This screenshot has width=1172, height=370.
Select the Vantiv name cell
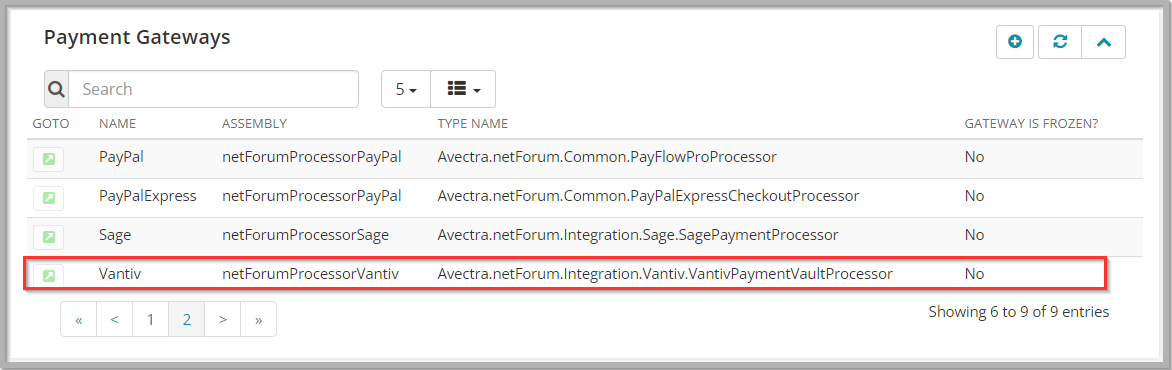click(120, 274)
